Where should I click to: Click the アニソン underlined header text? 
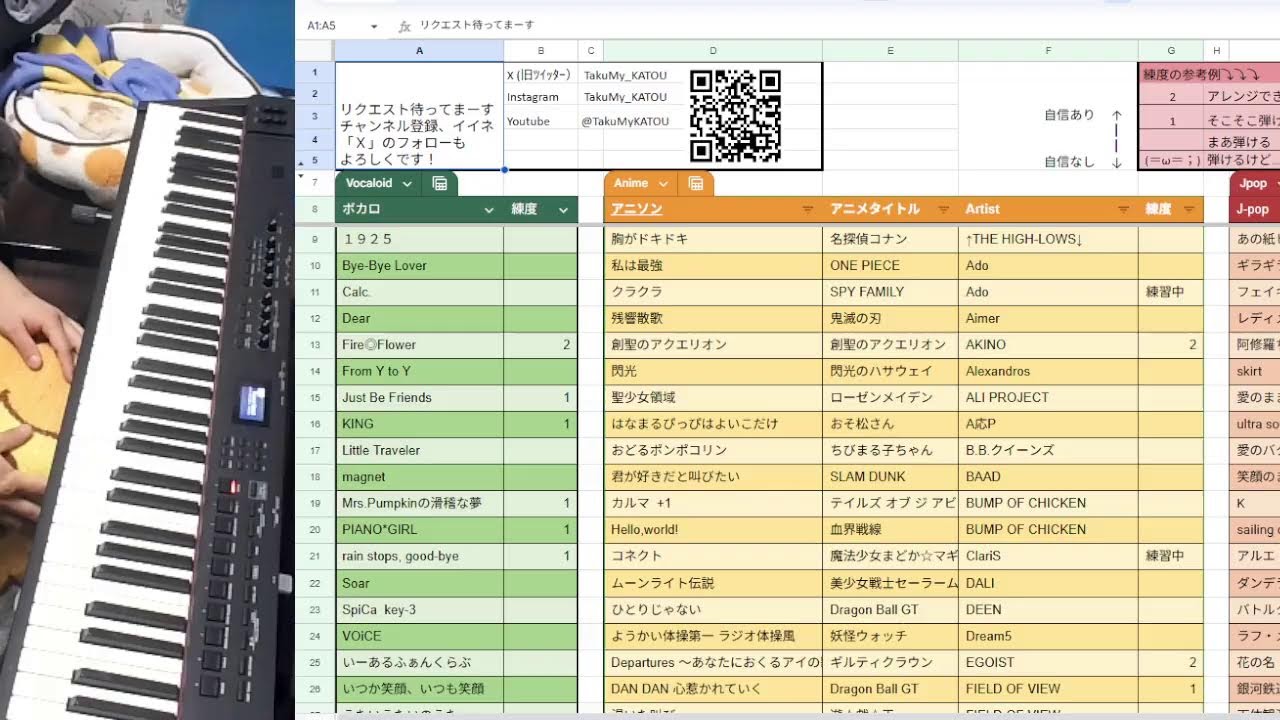636,210
